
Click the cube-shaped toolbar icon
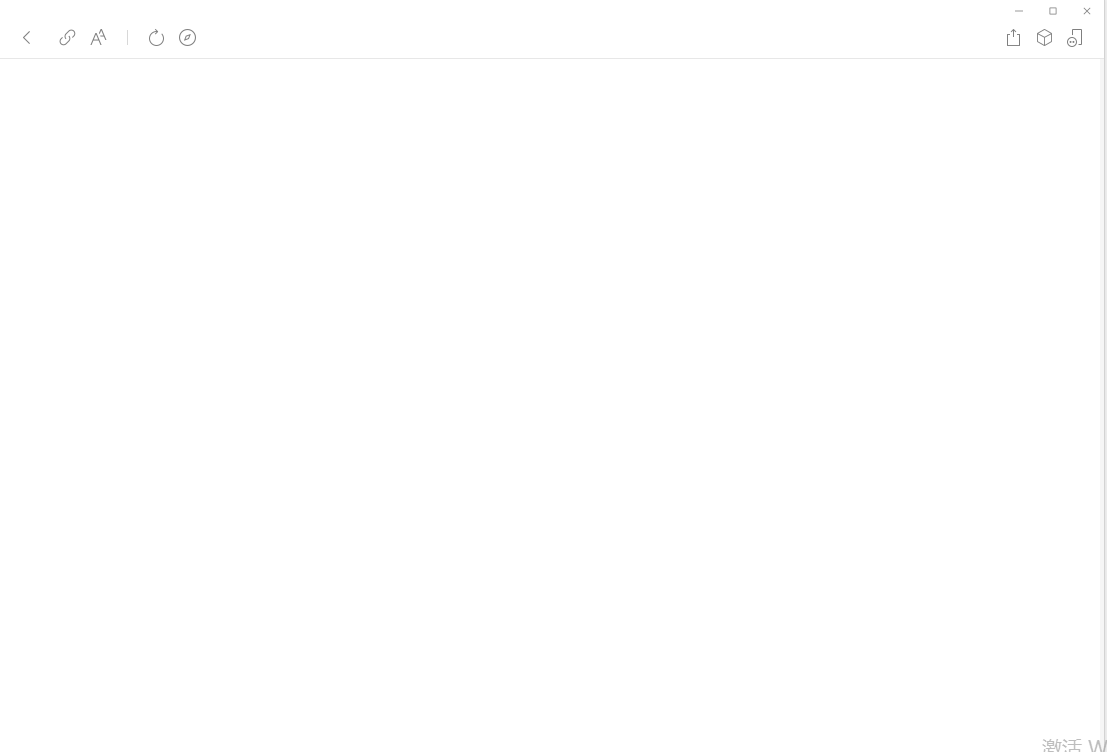point(1044,37)
